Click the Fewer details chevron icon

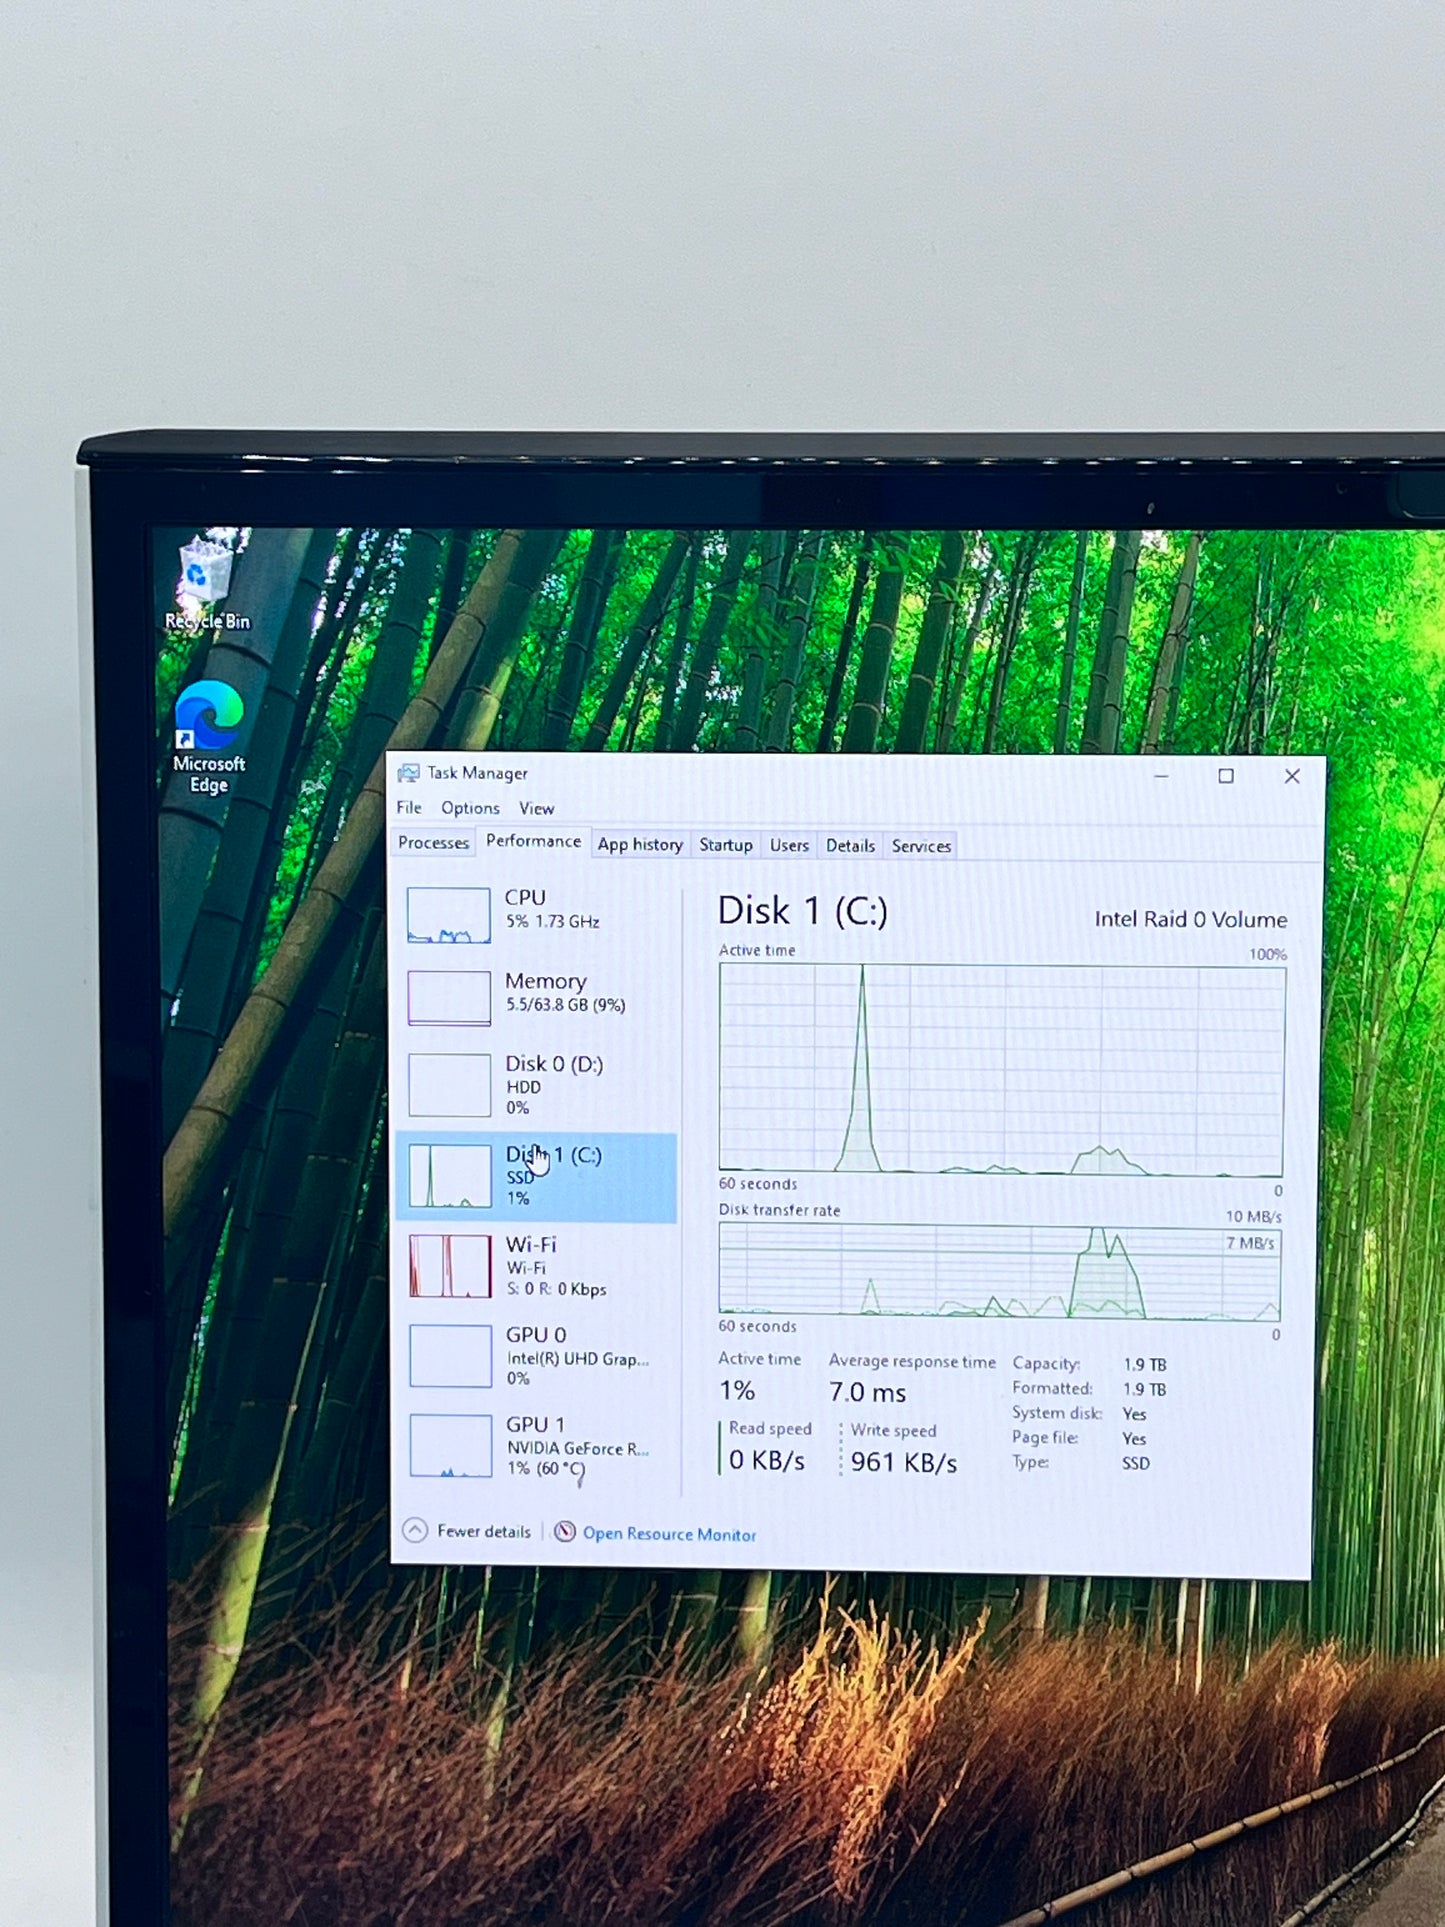(415, 1530)
